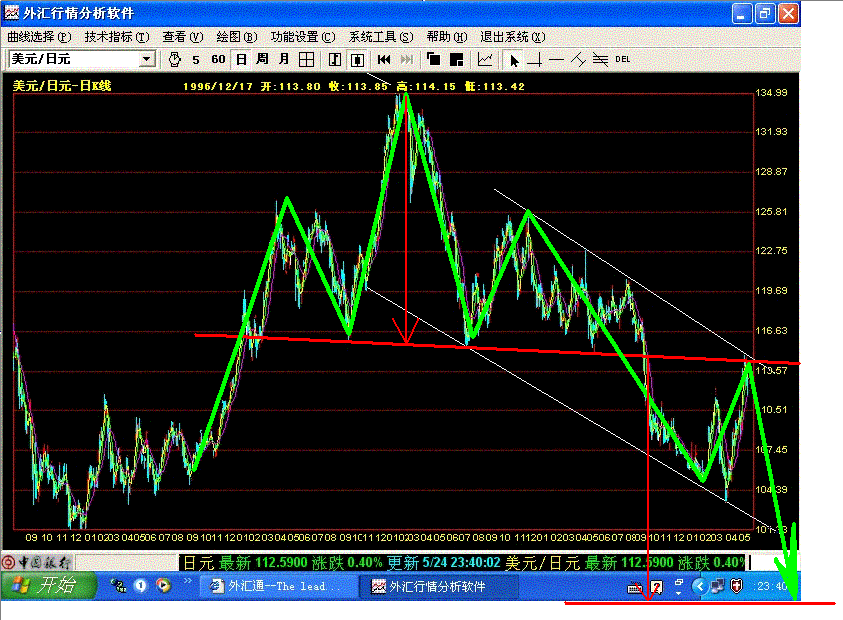Image resolution: width=843 pixels, height=620 pixels.
Task: Open the 美元/日元 currency pair dropdown
Action: pos(147,60)
